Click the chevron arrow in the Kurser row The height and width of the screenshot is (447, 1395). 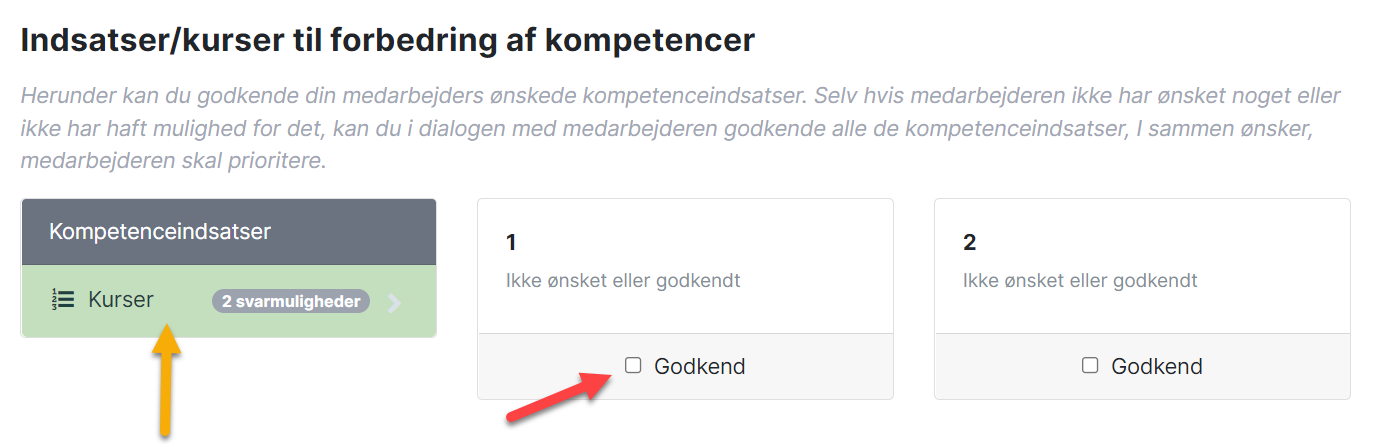[x=394, y=302]
